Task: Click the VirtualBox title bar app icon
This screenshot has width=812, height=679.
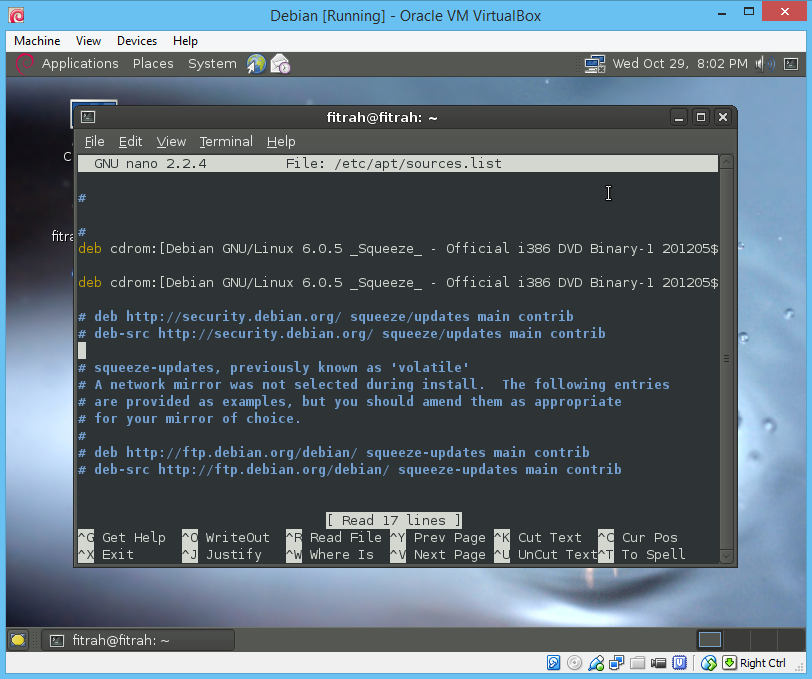Action: coord(16,16)
